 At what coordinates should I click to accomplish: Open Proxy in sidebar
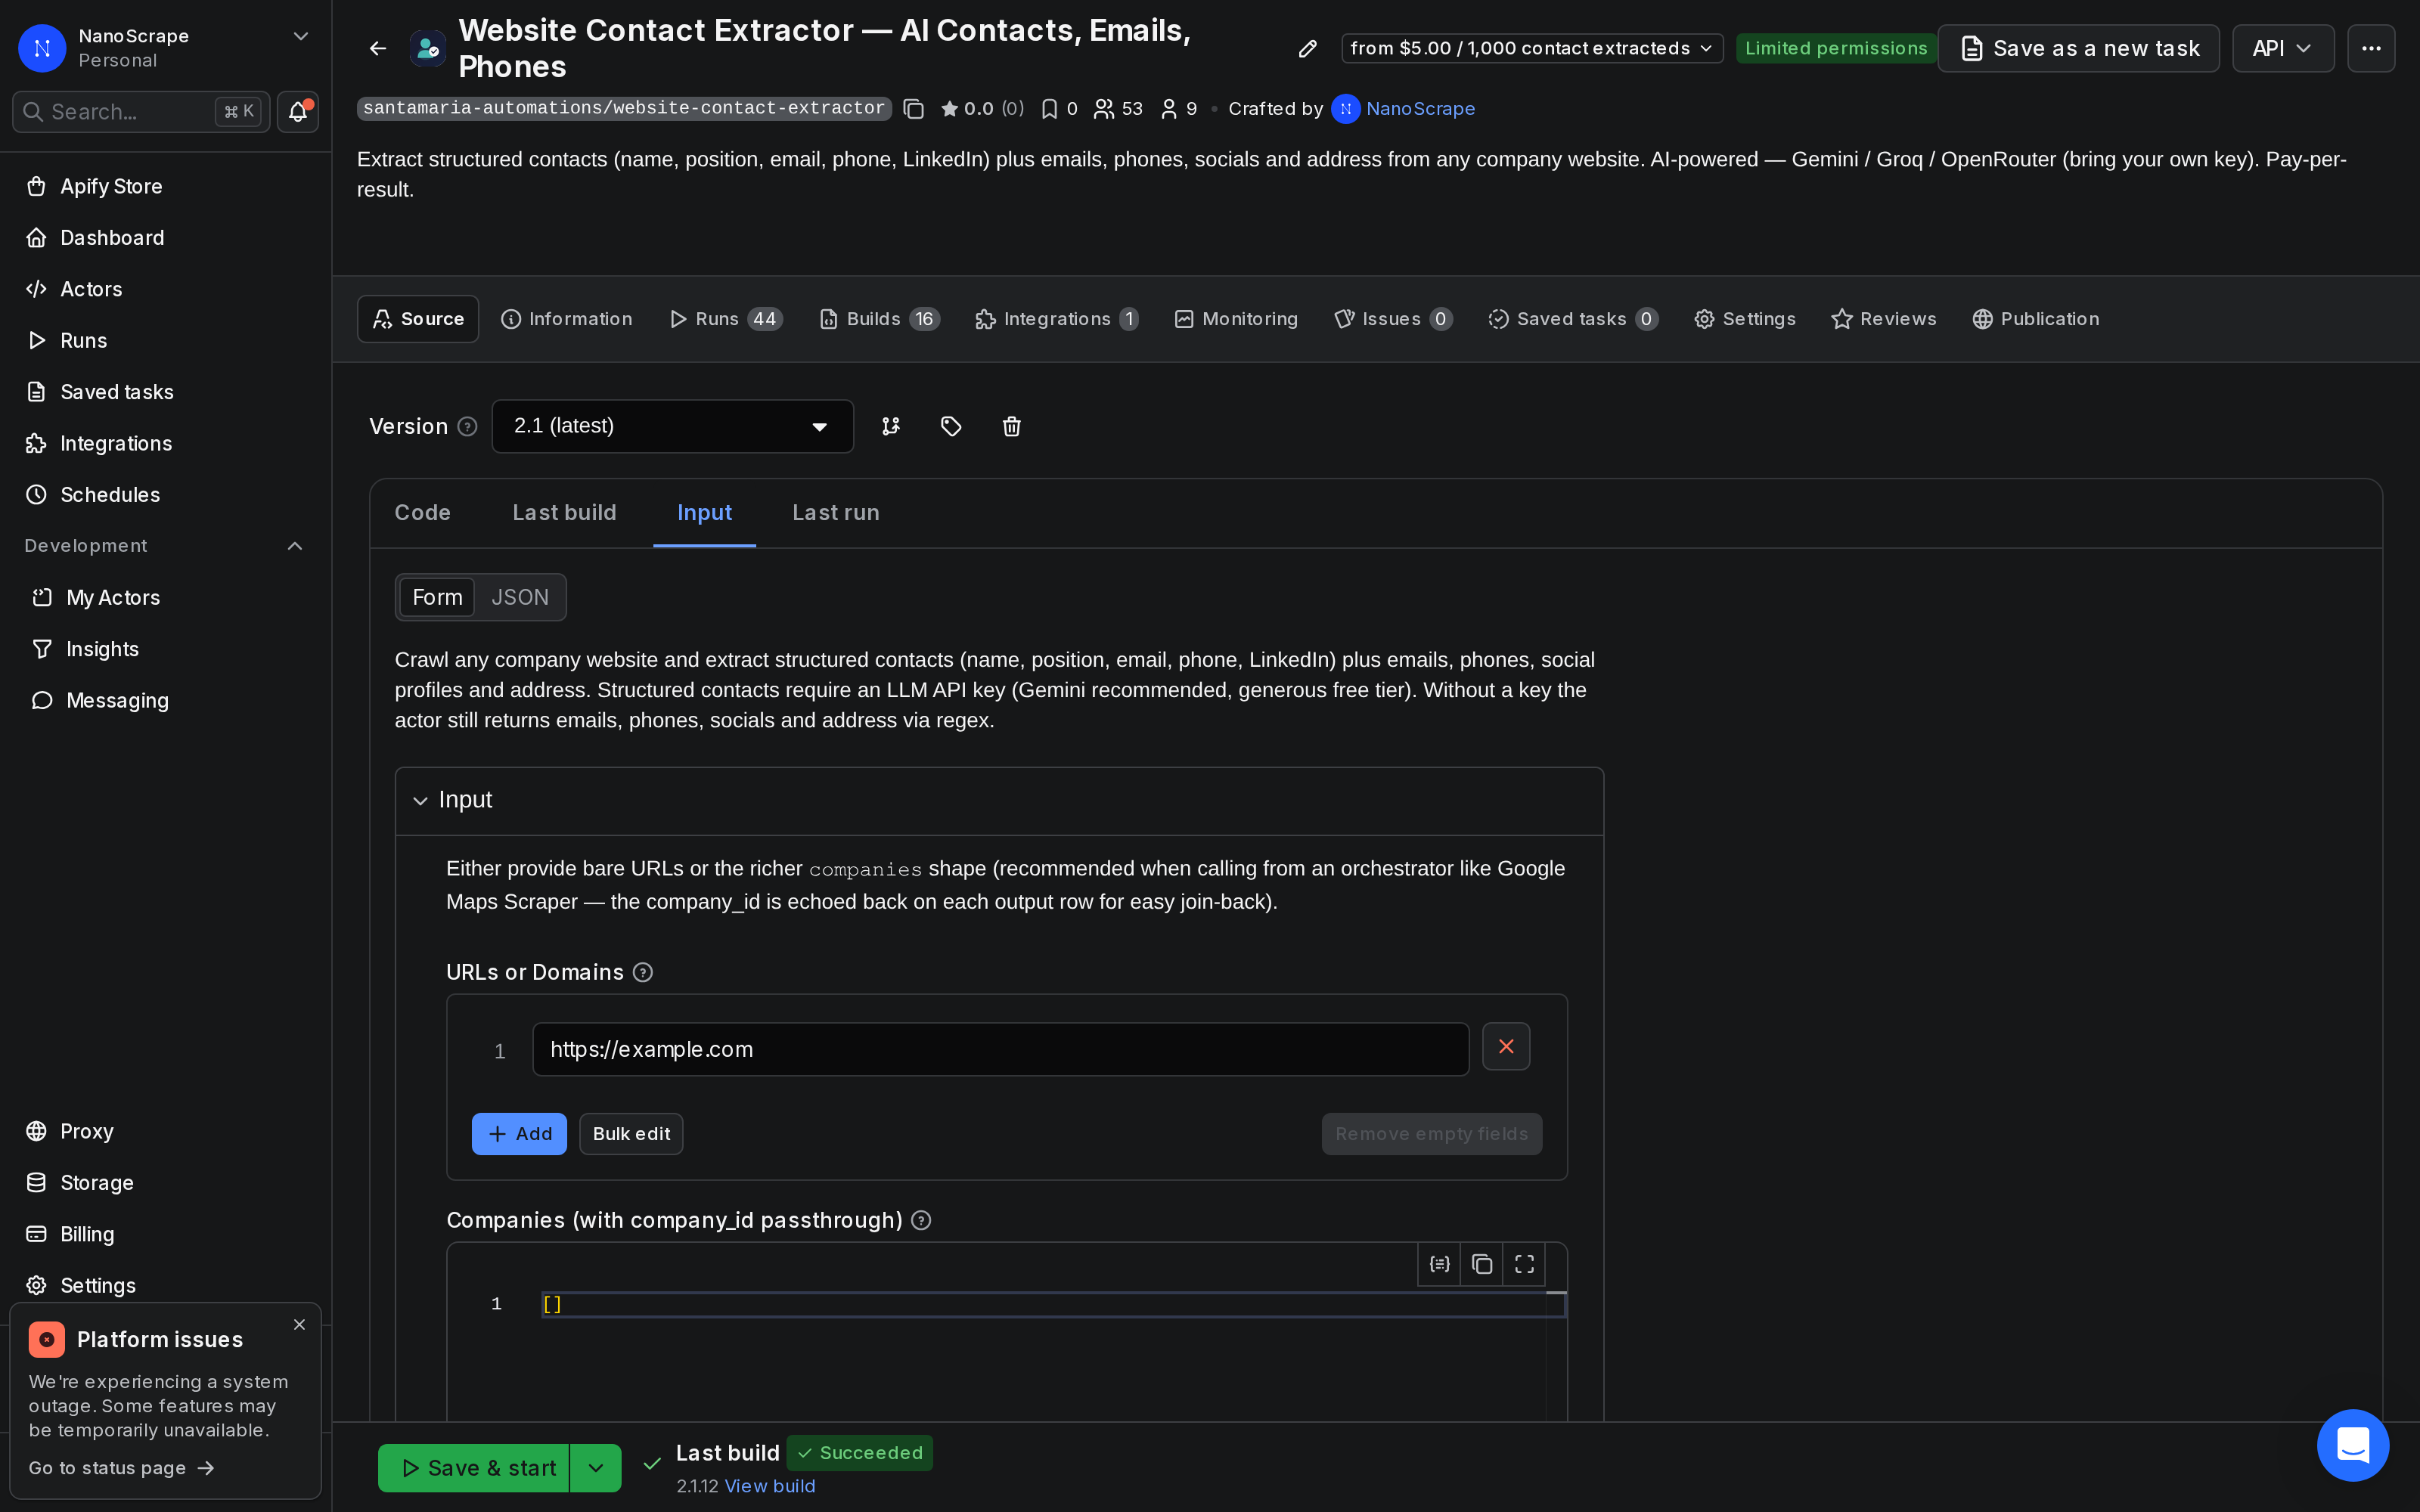(x=166, y=1131)
